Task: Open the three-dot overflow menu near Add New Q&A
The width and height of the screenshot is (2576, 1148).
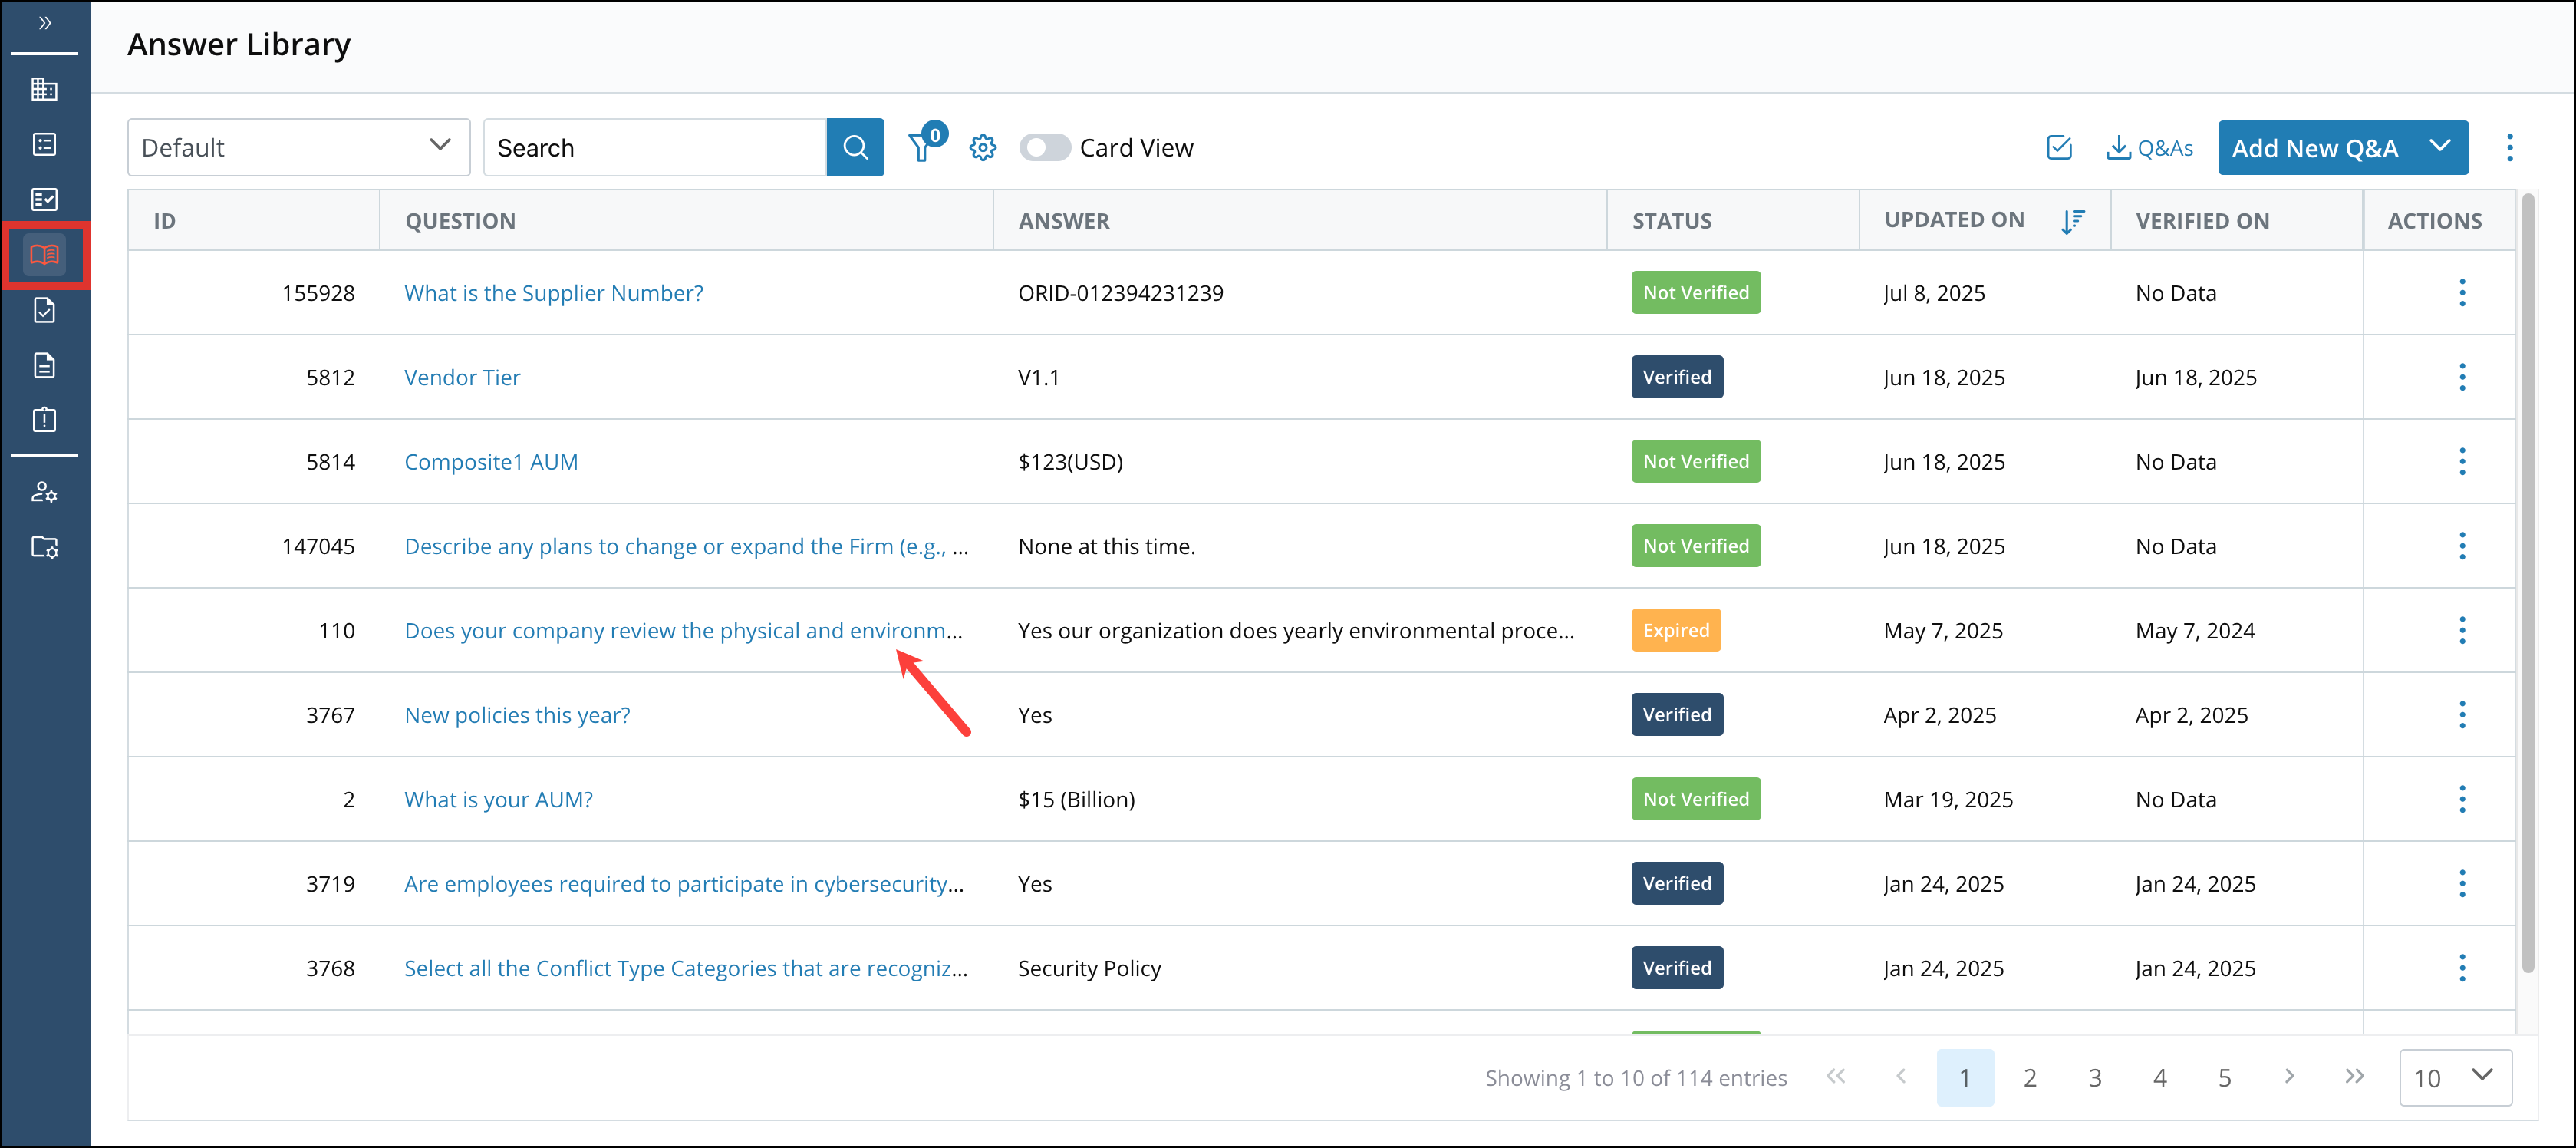Action: [2510, 147]
